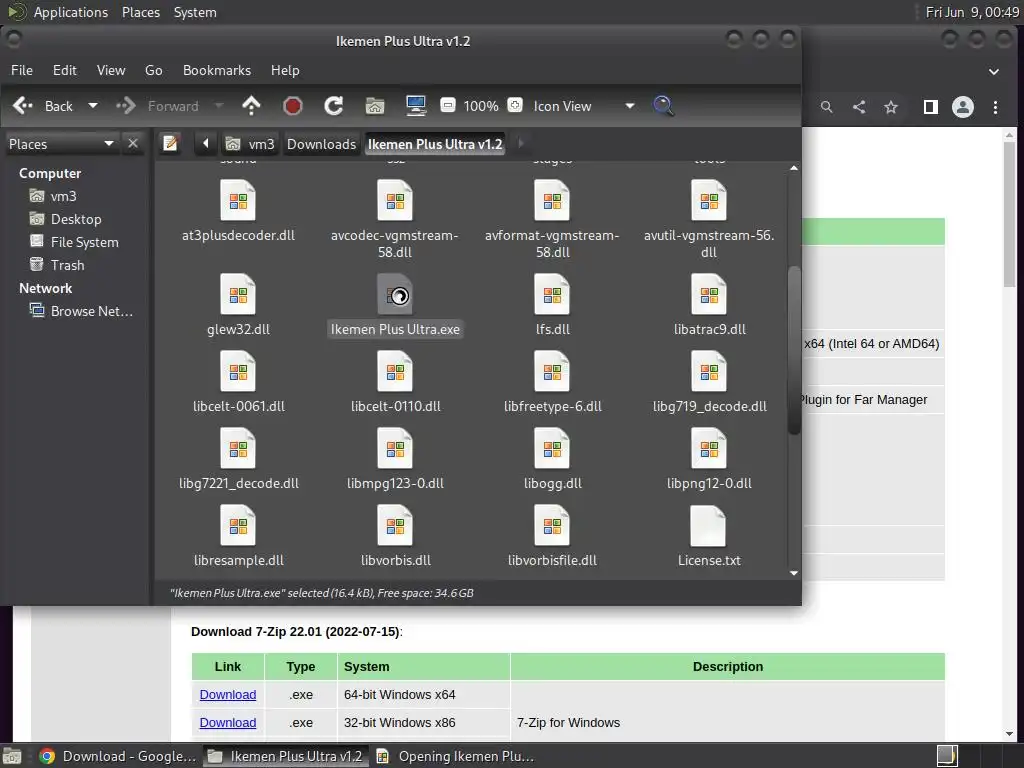Select the avutil-vgmstream-56.dll file icon
1024x768 pixels.
709,200
